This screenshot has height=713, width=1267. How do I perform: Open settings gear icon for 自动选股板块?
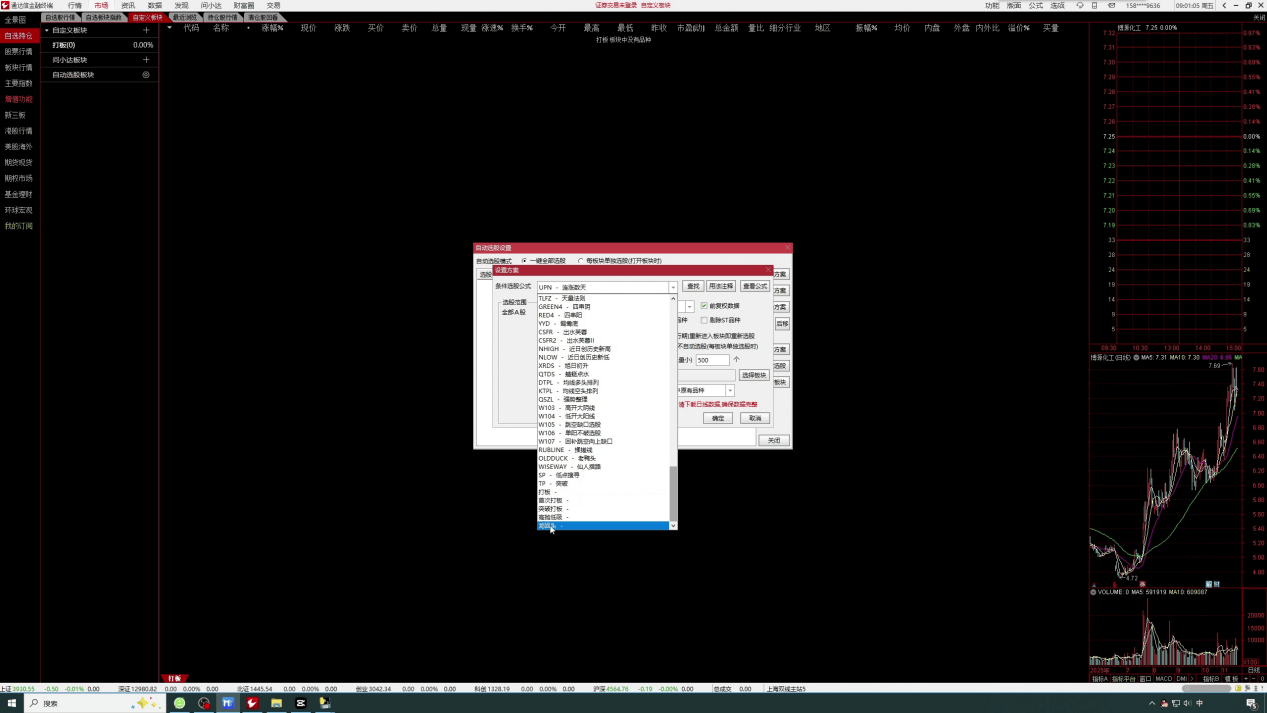pos(146,75)
